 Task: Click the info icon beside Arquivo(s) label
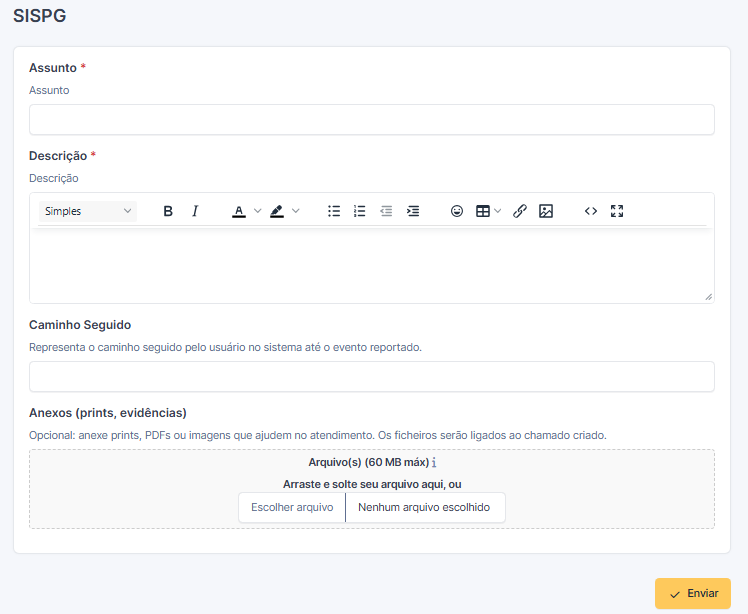tap(434, 462)
